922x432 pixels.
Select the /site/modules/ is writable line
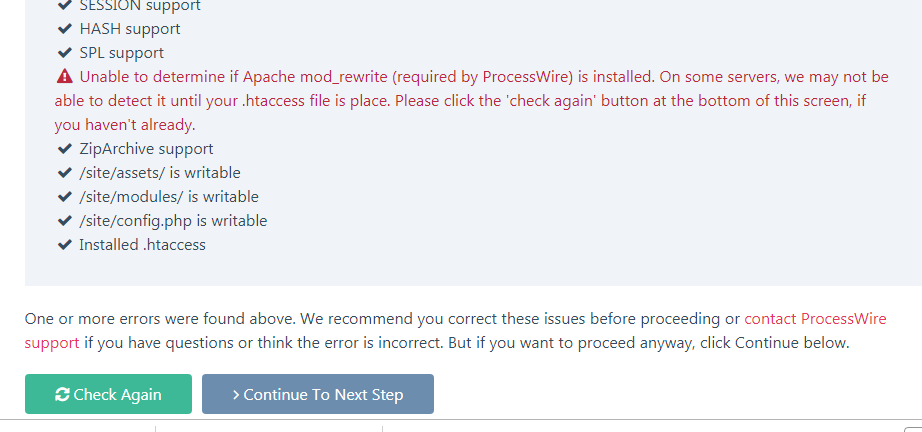pos(169,197)
